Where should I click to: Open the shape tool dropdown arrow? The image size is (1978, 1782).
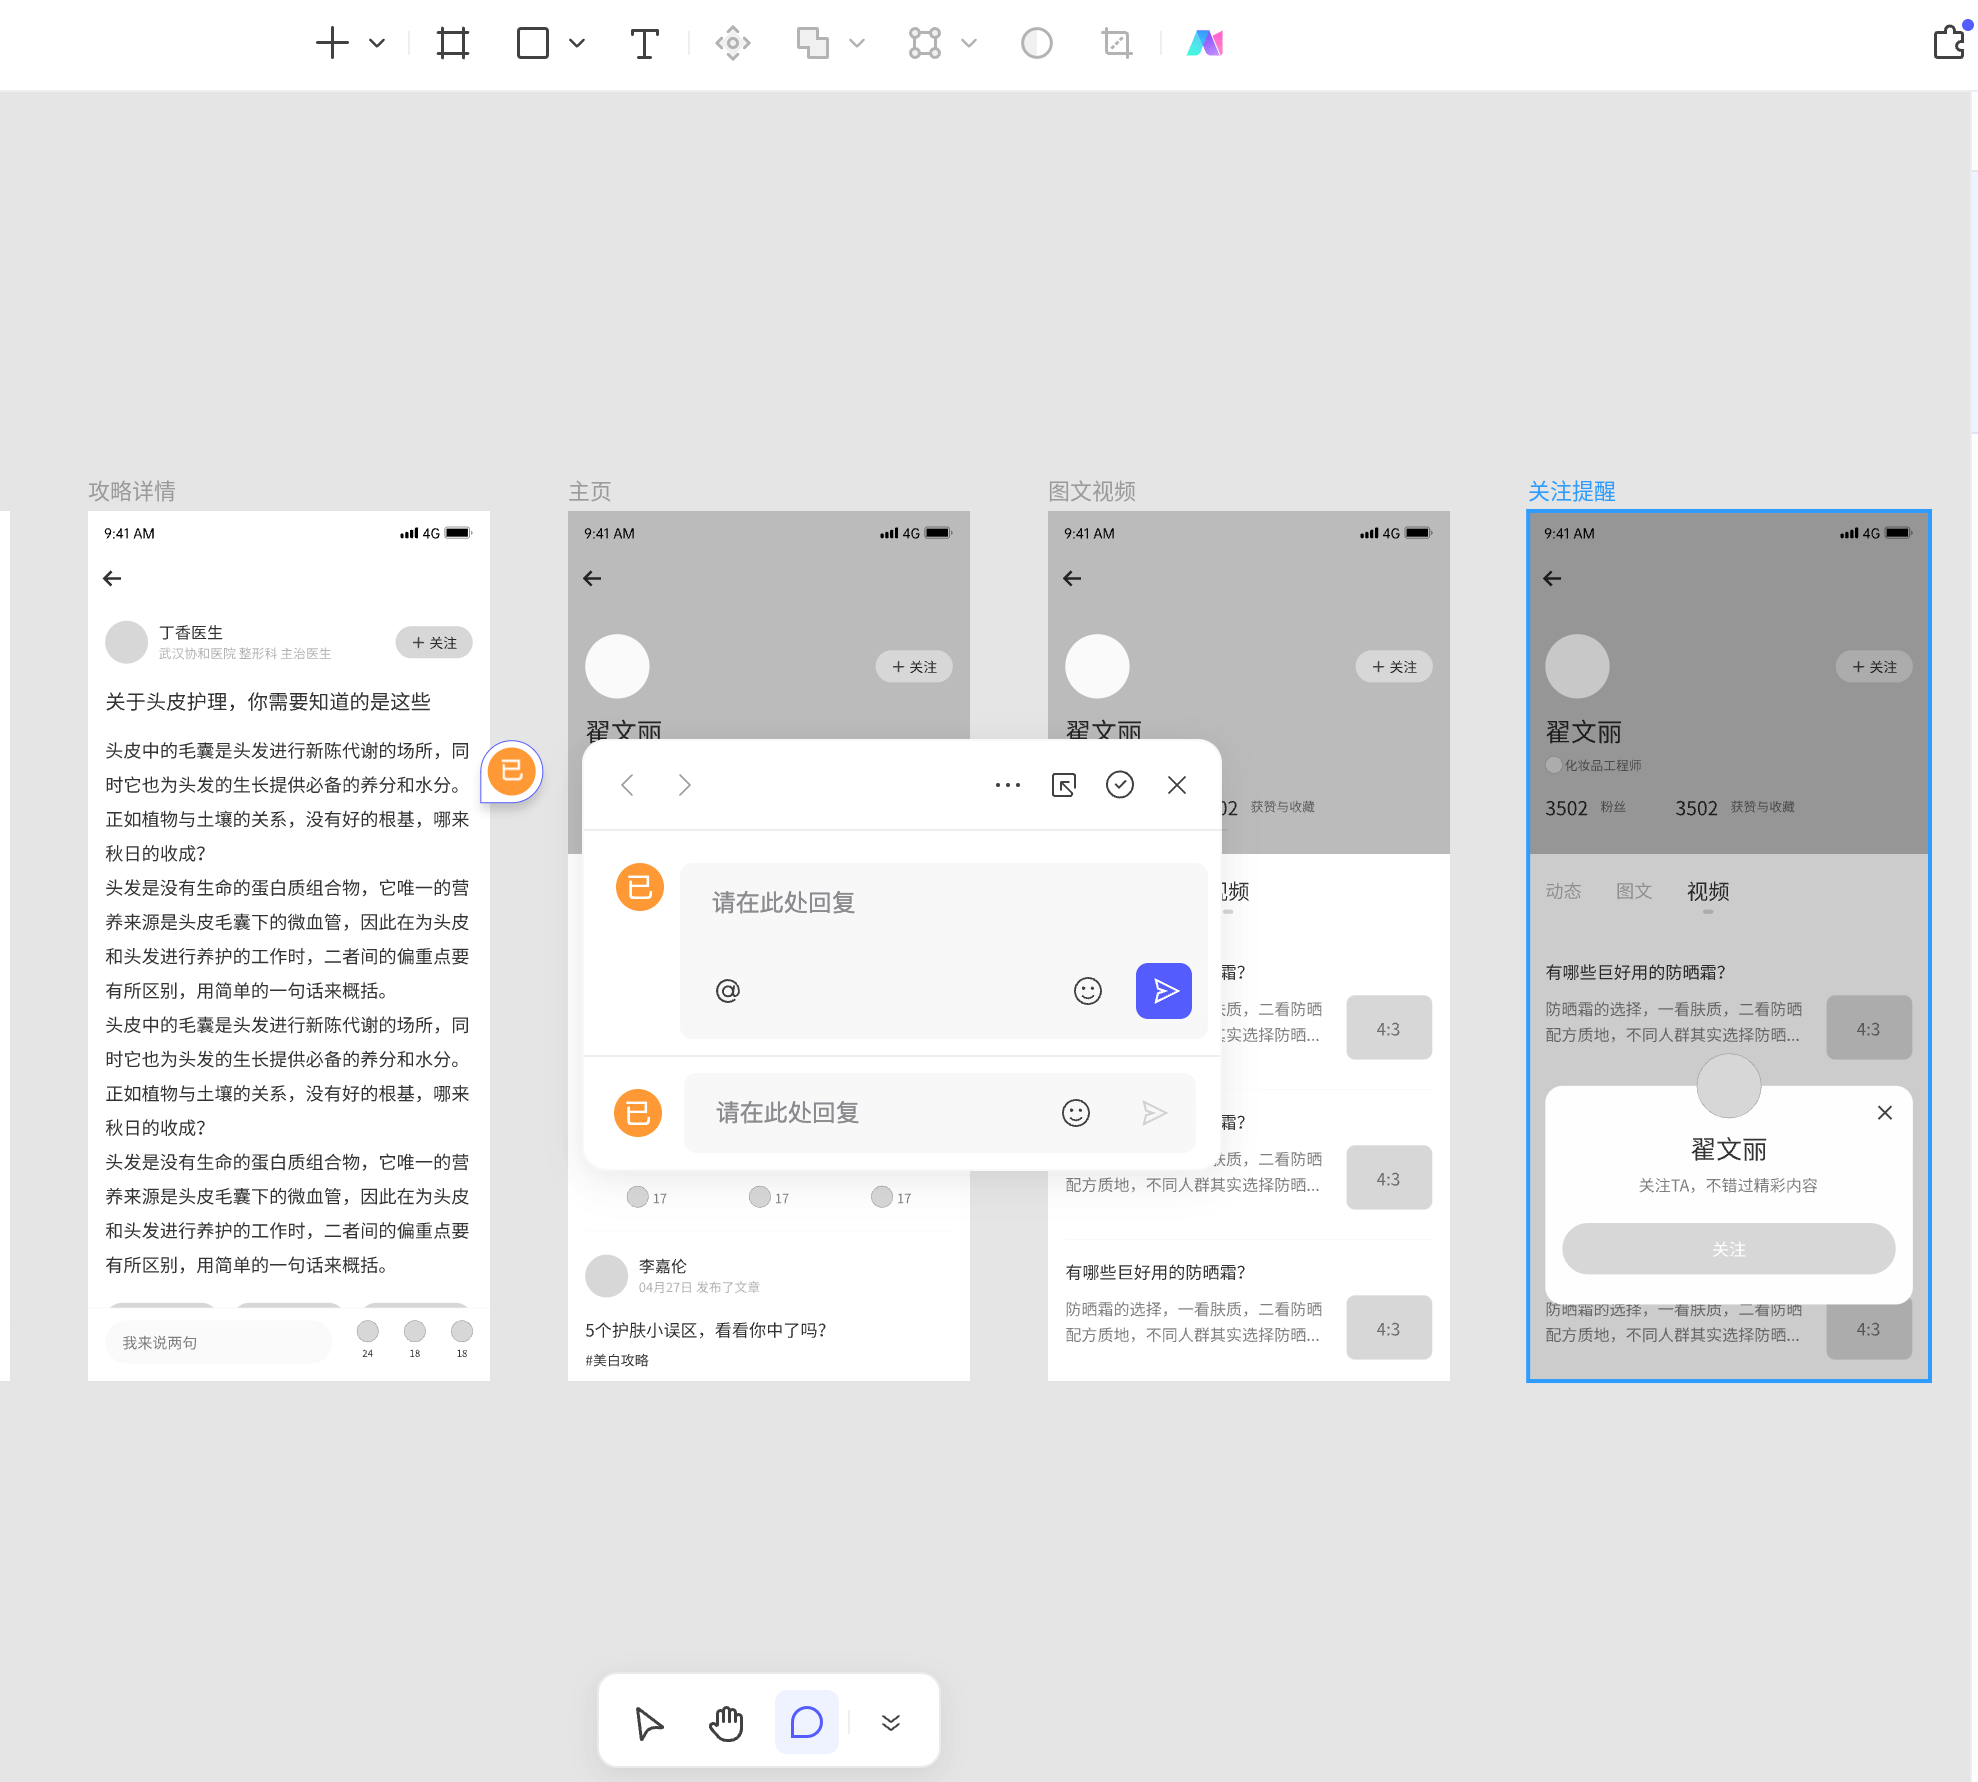[577, 43]
